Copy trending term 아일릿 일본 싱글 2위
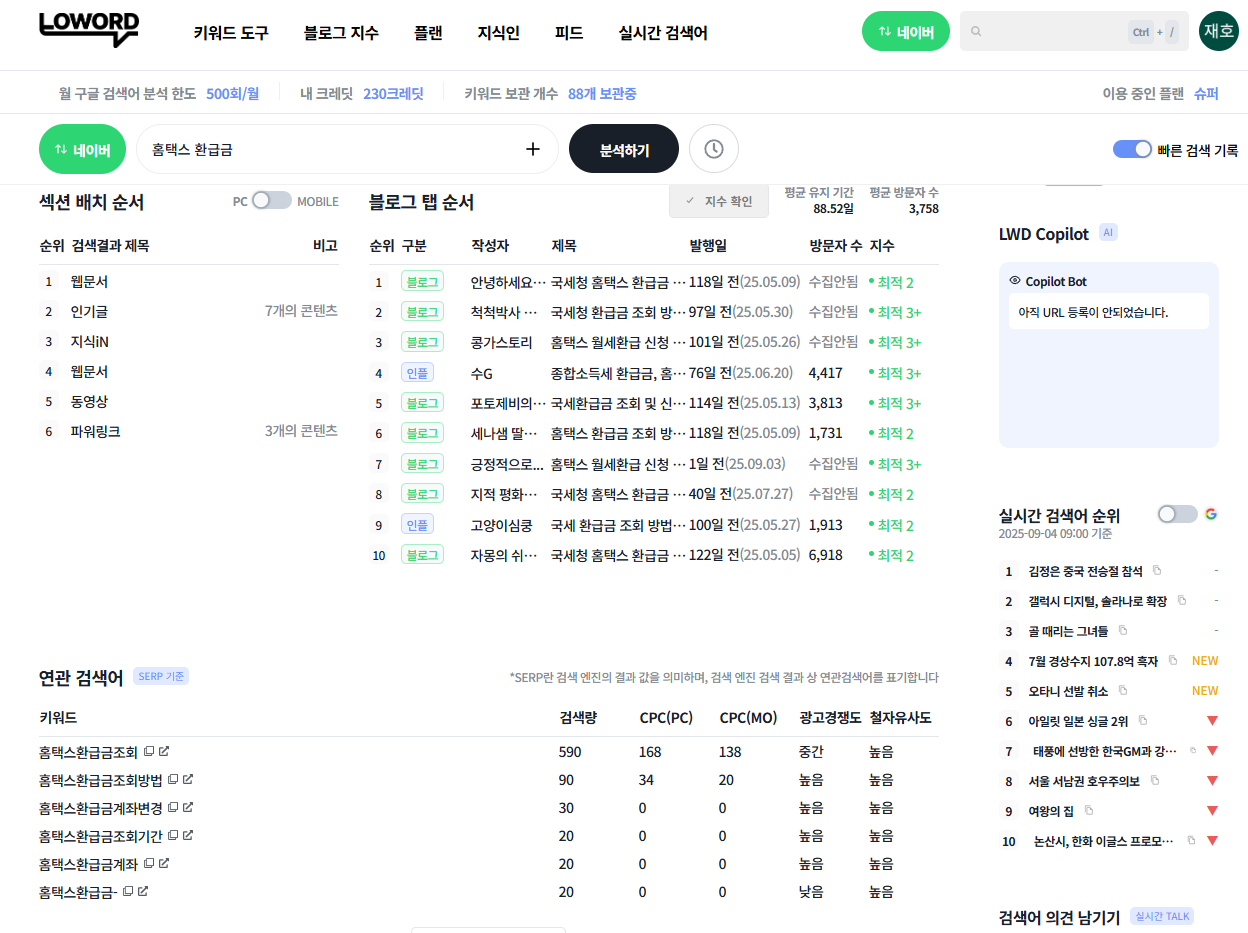 (1143, 720)
